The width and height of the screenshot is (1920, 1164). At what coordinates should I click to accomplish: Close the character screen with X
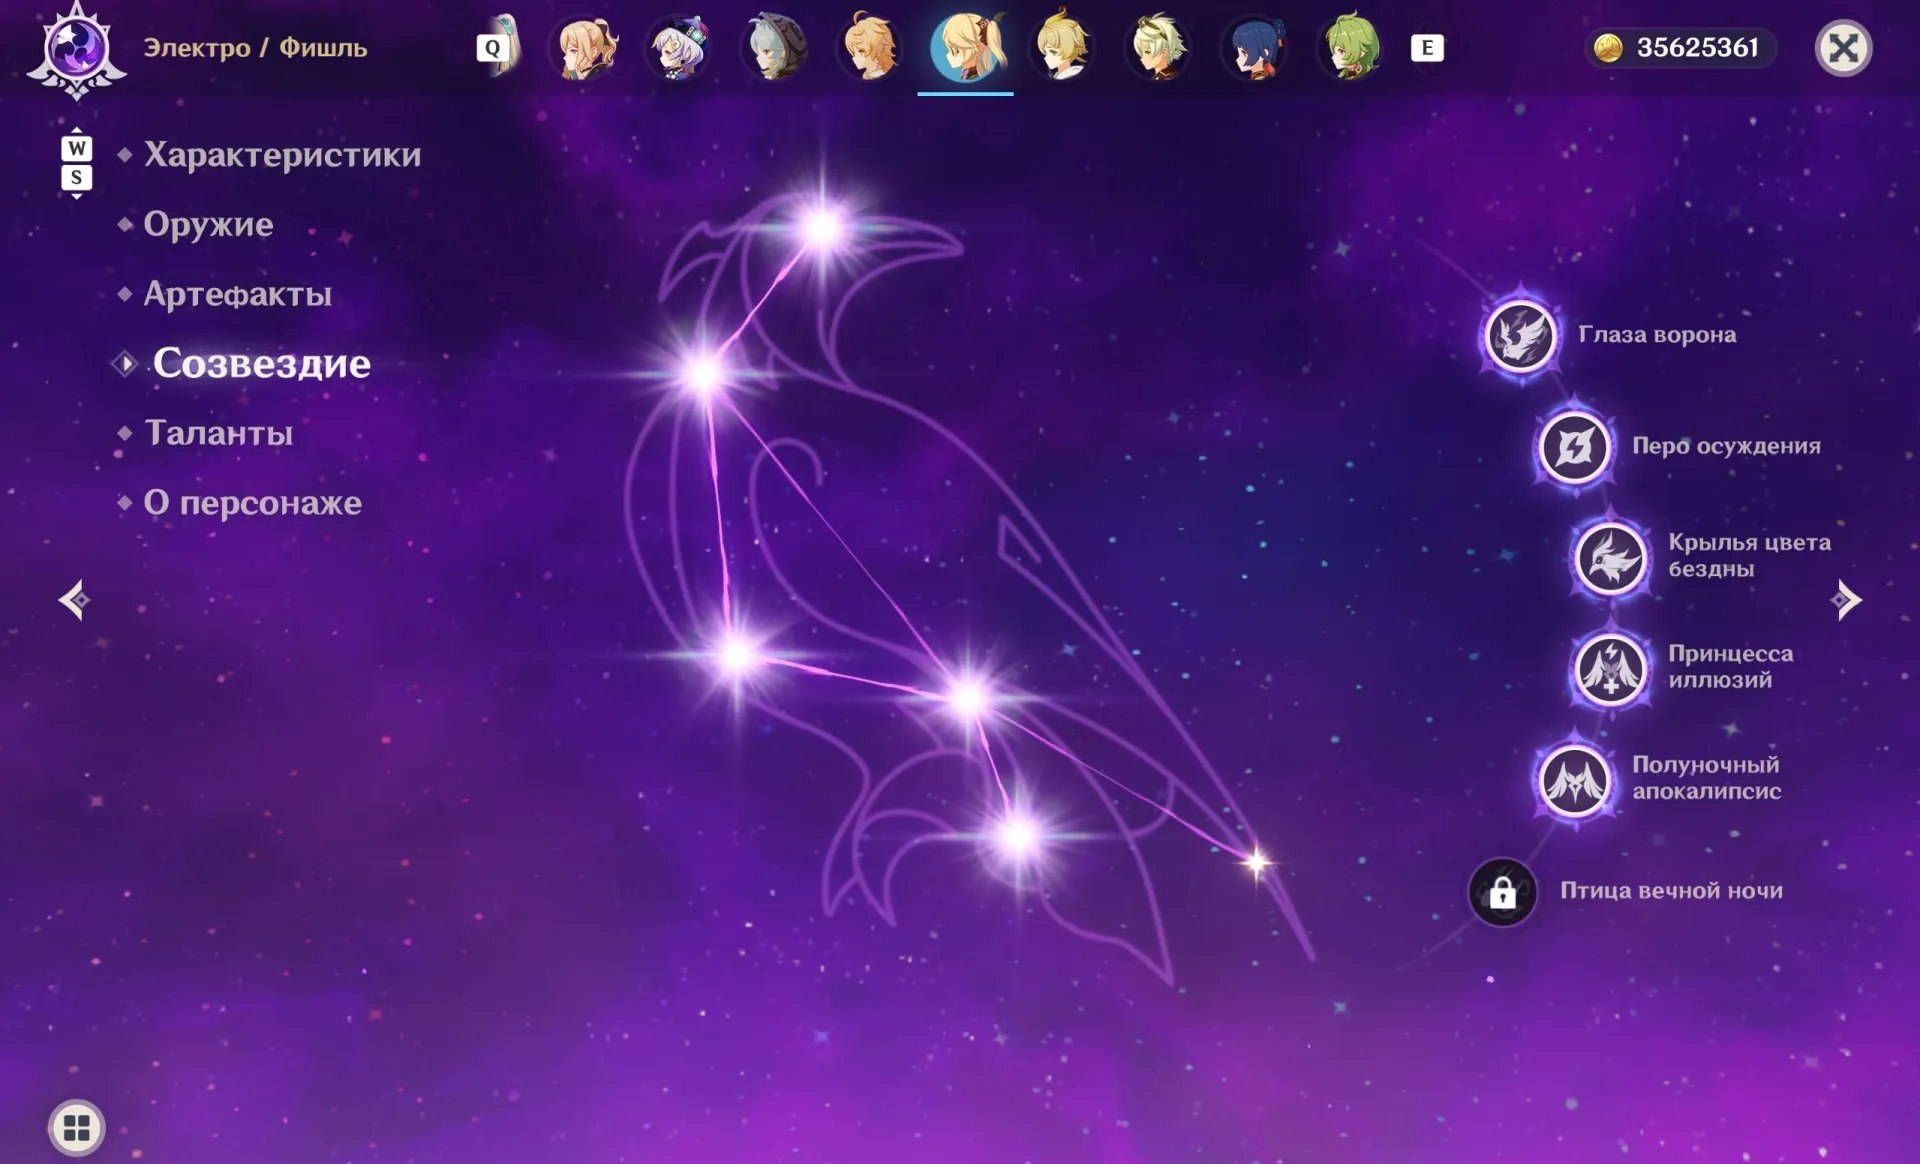1843,48
